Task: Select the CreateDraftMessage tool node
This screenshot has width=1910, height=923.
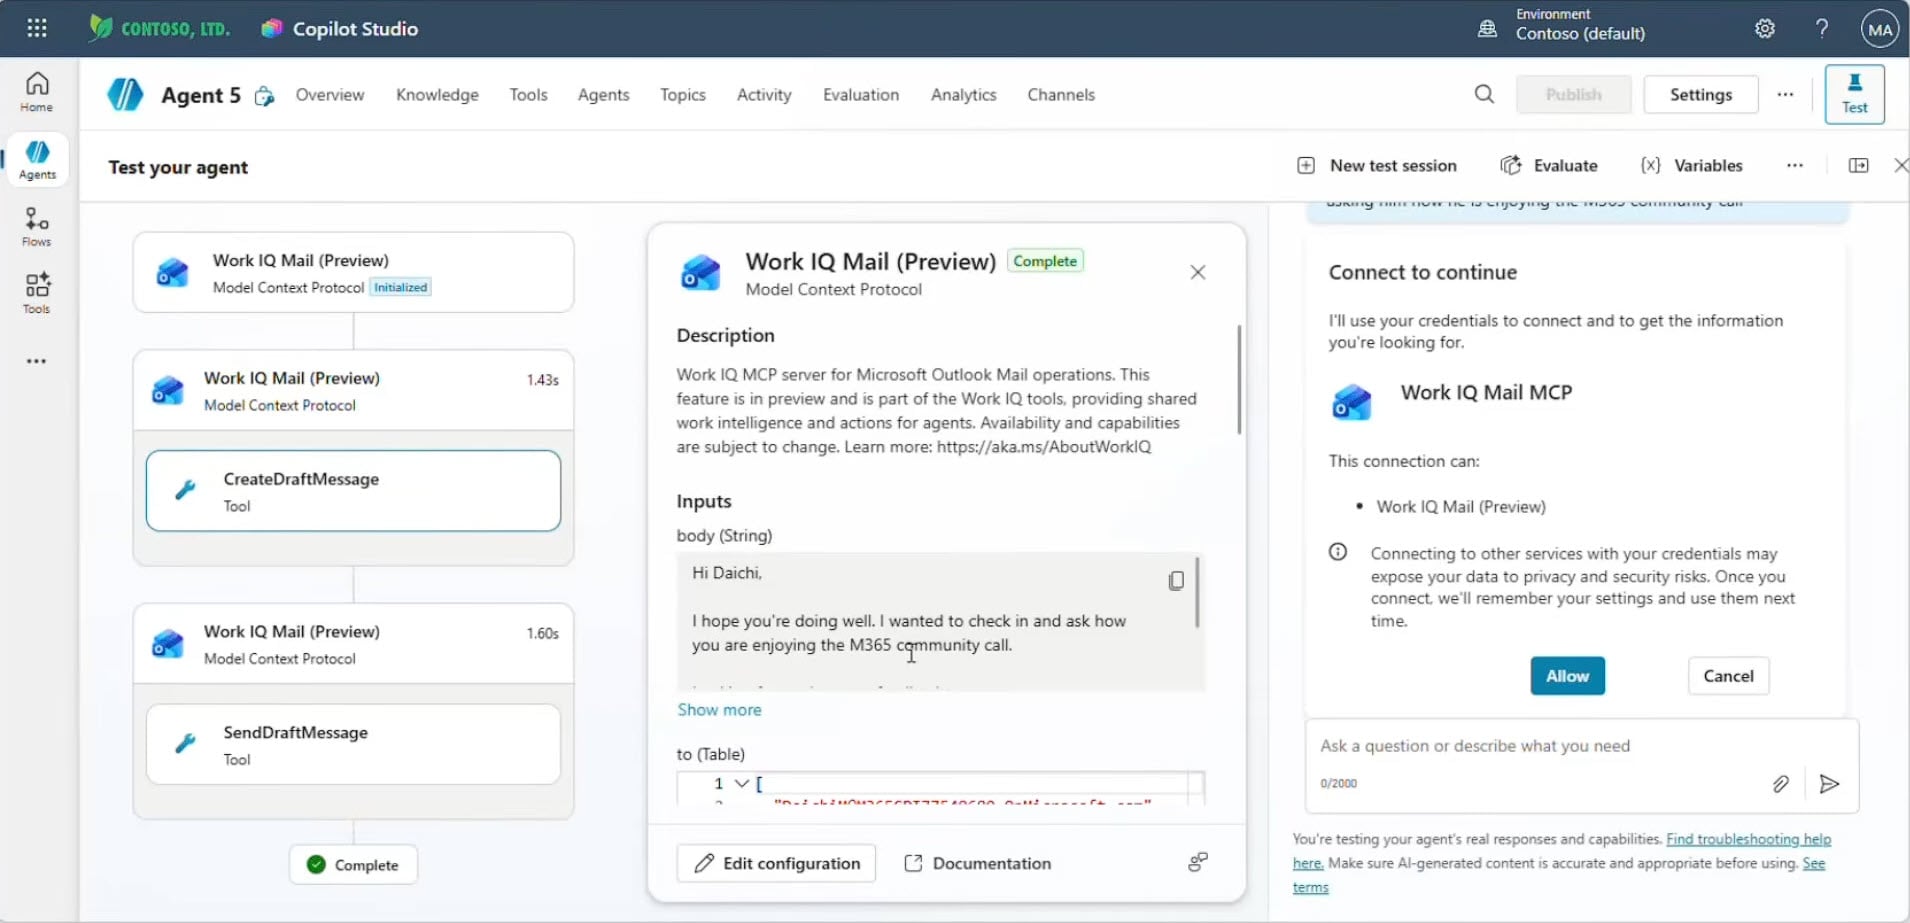Action: tap(353, 491)
